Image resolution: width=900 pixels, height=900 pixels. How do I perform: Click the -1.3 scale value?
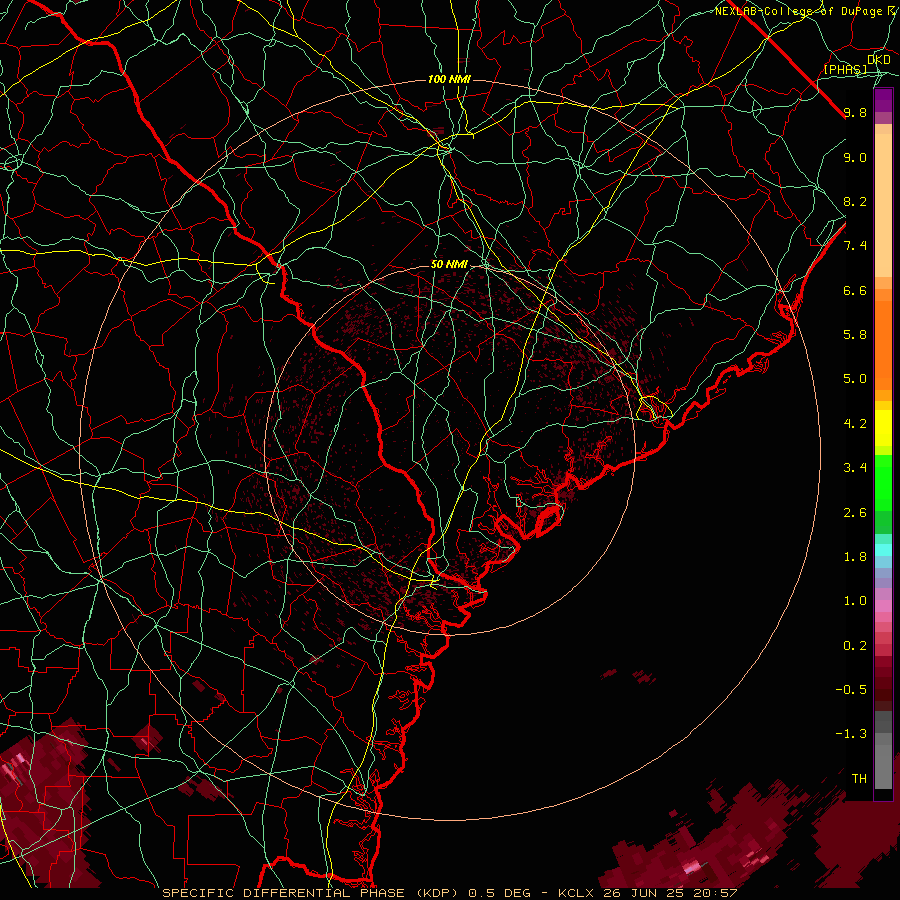[x=851, y=734]
